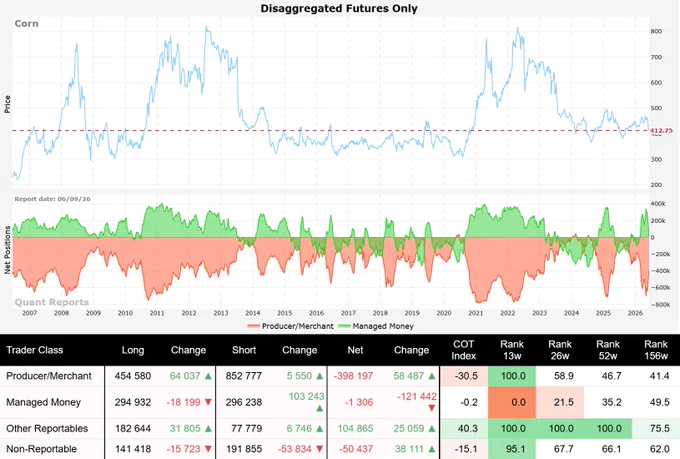This screenshot has width=680, height=459.
Task: Click Producer/Merchant long value 454 580
Action: [x=133, y=376]
